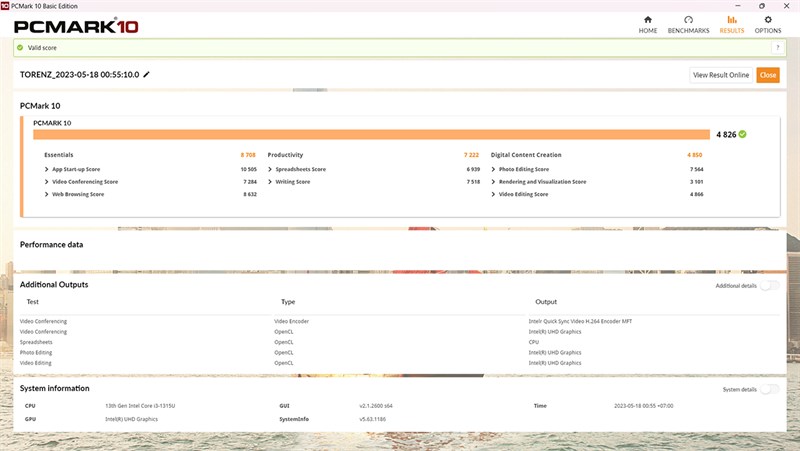Expand Writing Score
The image size is (800, 451).
(x=270, y=182)
